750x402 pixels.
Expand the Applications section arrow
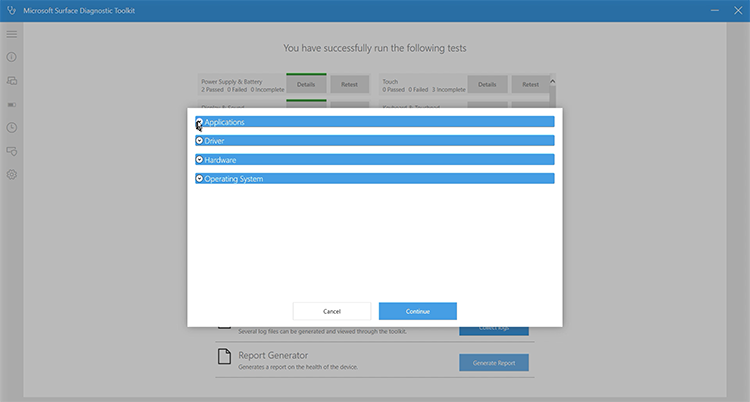[x=199, y=122]
